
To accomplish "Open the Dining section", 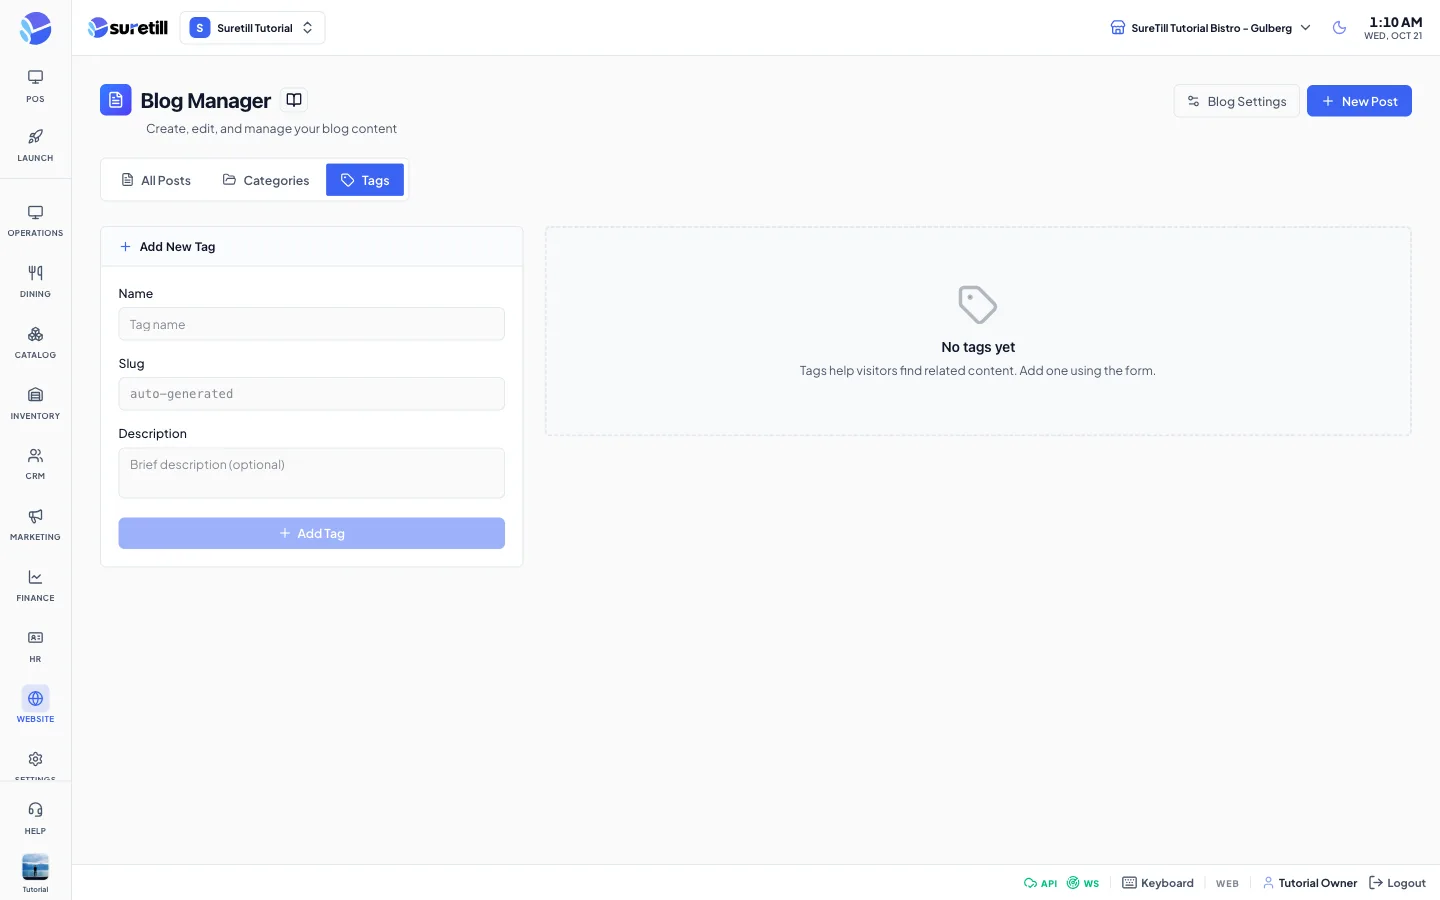I will (x=35, y=282).
